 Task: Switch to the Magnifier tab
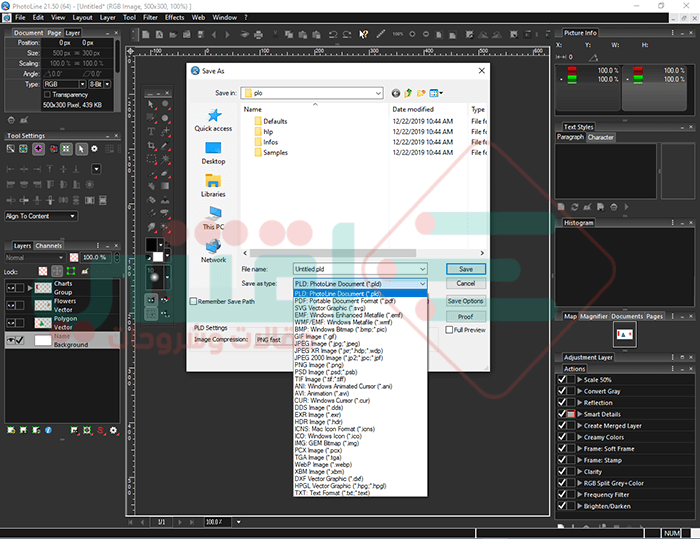(594, 316)
